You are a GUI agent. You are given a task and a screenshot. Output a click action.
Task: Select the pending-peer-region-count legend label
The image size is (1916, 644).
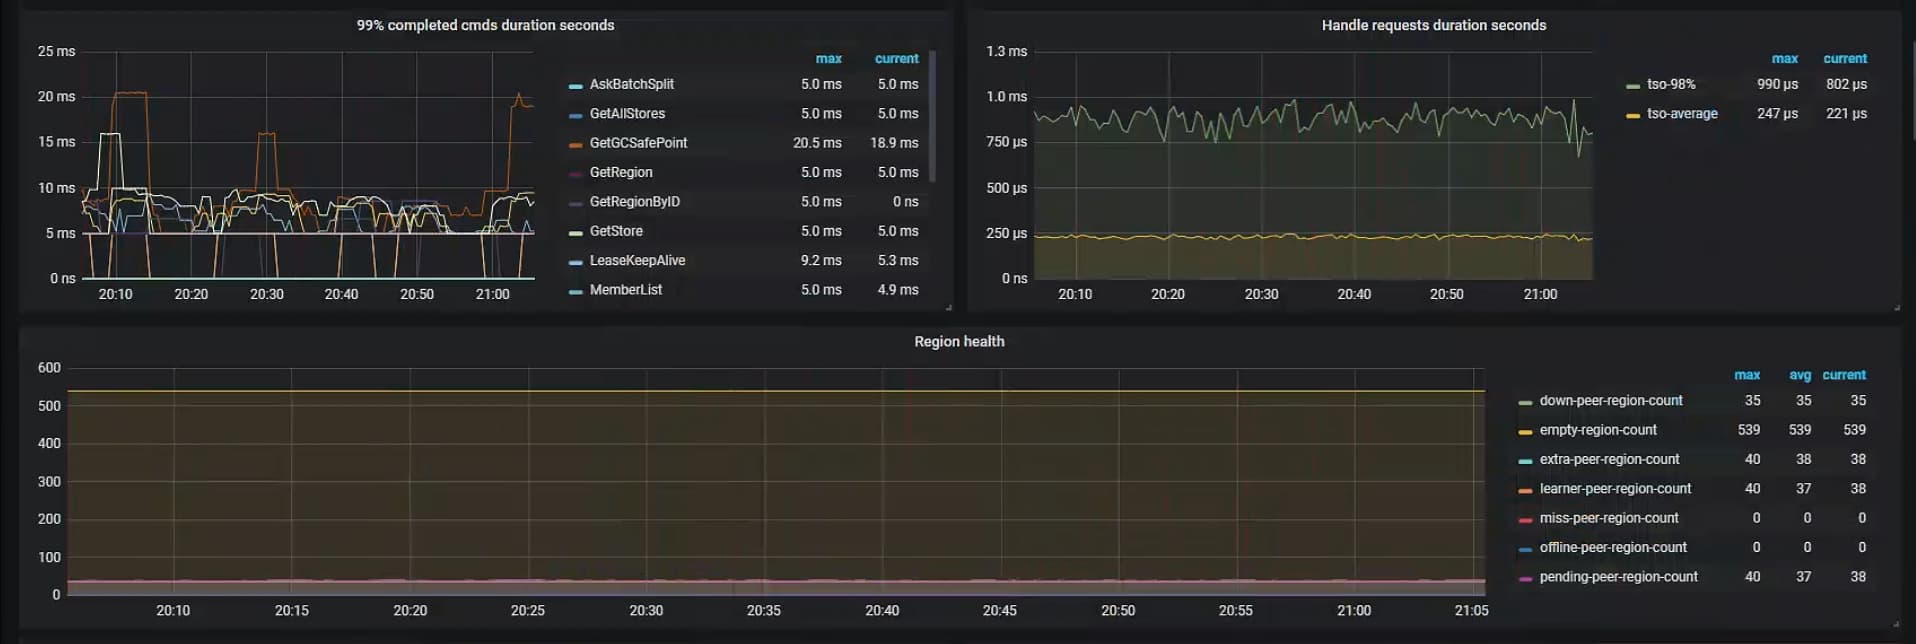[x=1618, y=577]
